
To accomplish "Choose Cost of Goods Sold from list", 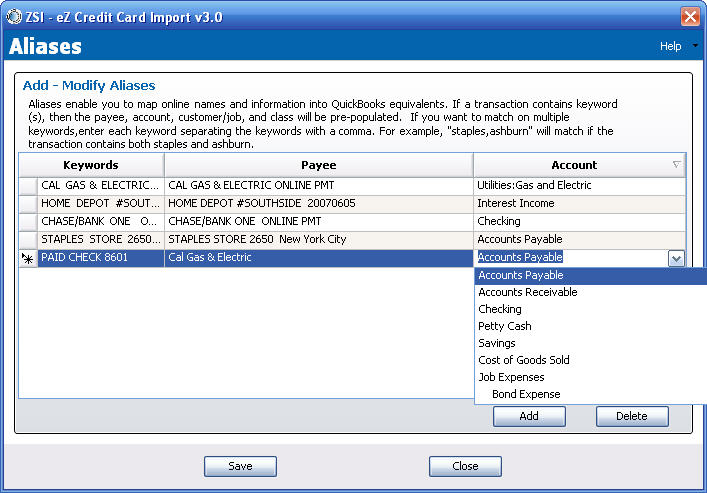I will 591,360.
